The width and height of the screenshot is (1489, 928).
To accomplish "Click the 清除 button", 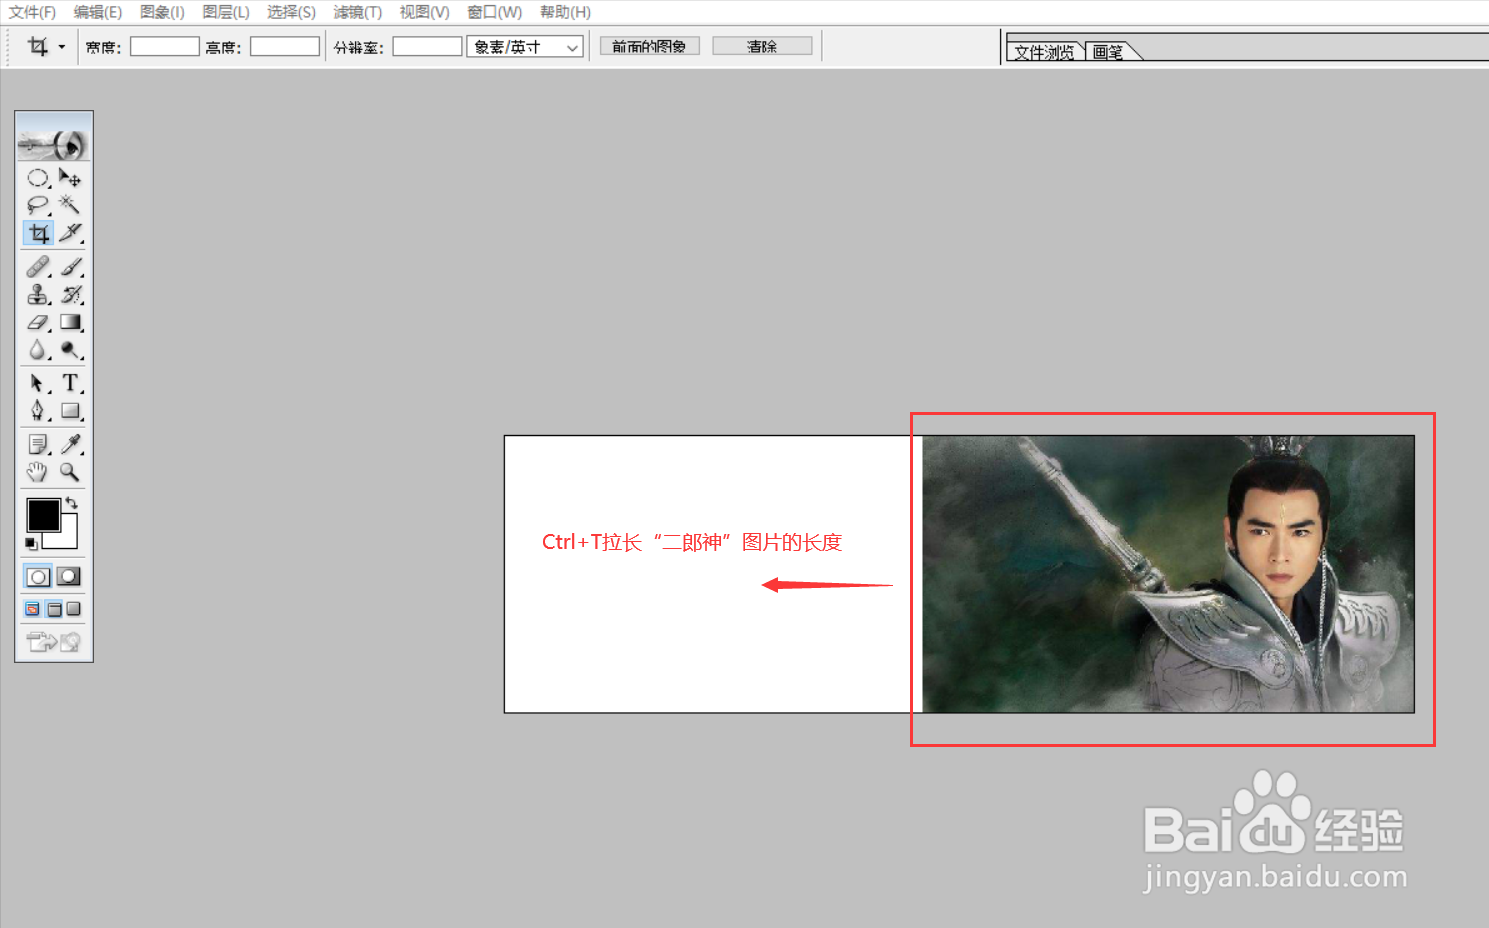I will pyautogui.click(x=762, y=47).
